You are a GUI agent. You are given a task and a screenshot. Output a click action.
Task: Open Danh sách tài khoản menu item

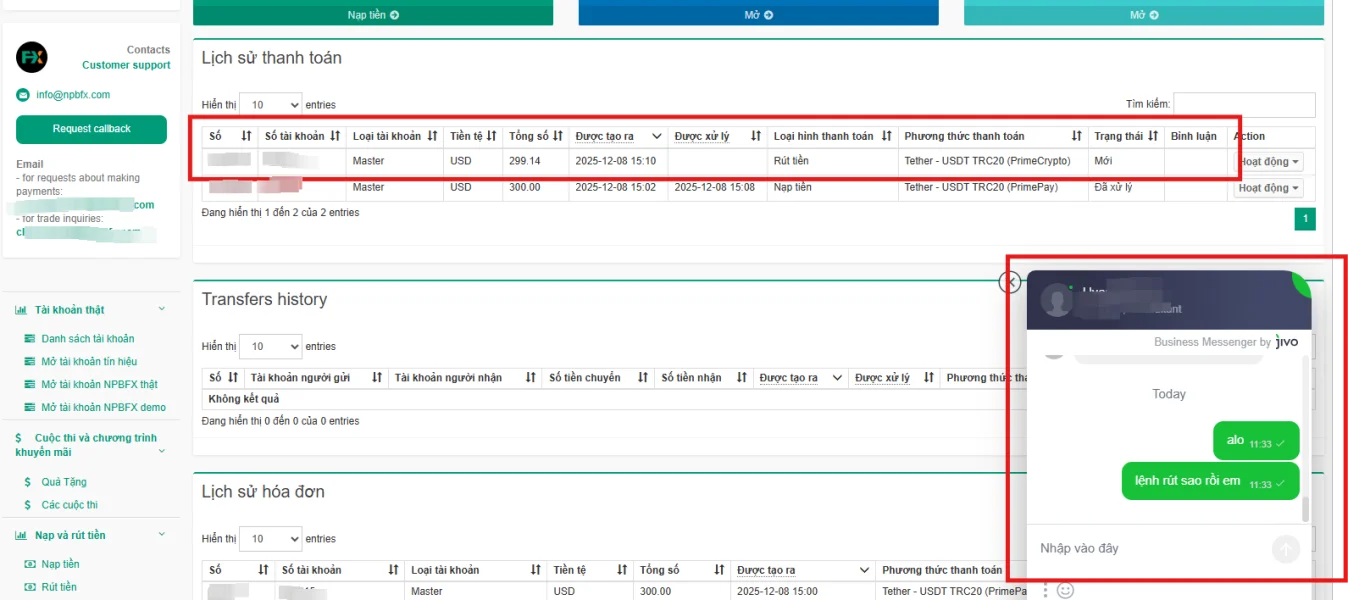pos(87,339)
